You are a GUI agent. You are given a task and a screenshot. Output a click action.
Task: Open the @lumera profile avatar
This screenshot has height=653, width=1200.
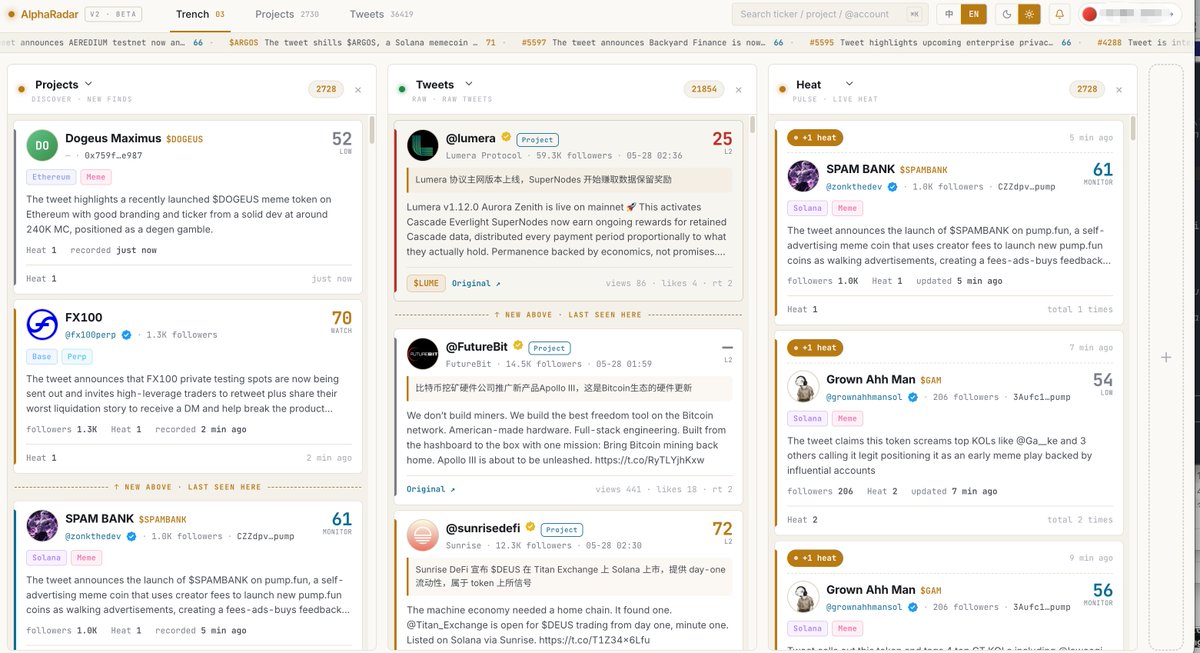point(423,145)
